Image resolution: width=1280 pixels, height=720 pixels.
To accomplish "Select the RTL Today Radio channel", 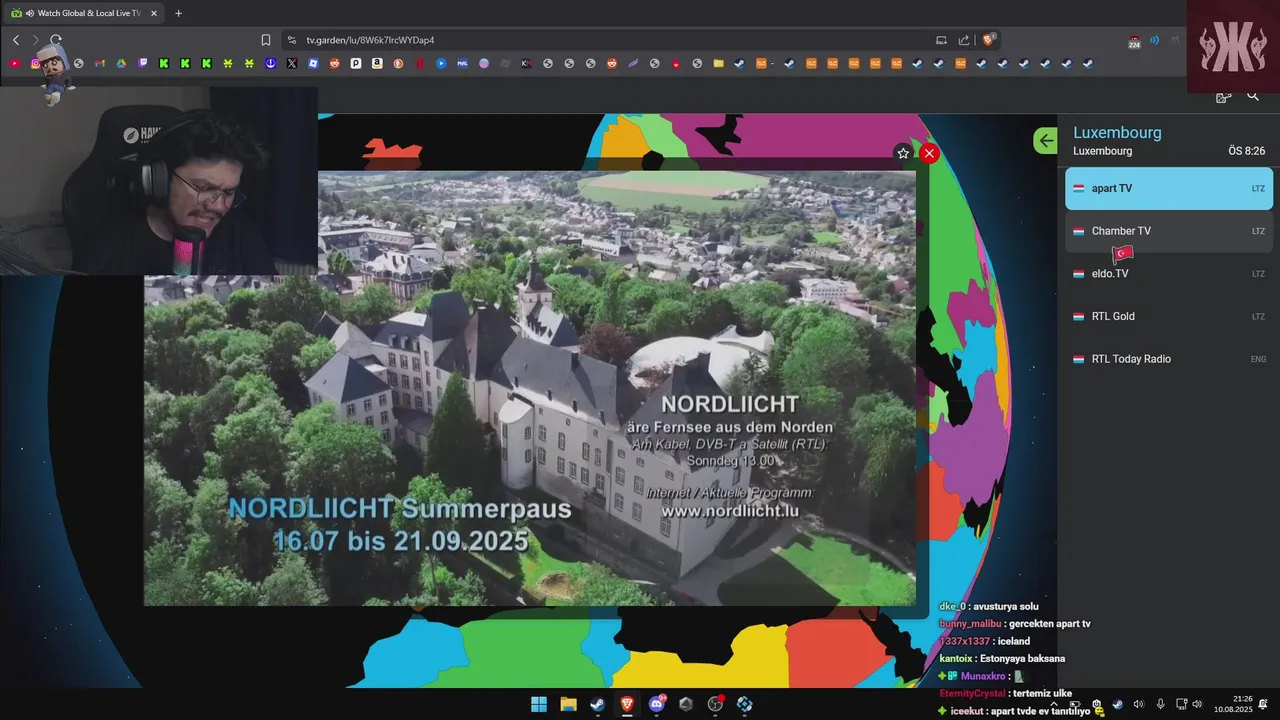I will [1169, 359].
